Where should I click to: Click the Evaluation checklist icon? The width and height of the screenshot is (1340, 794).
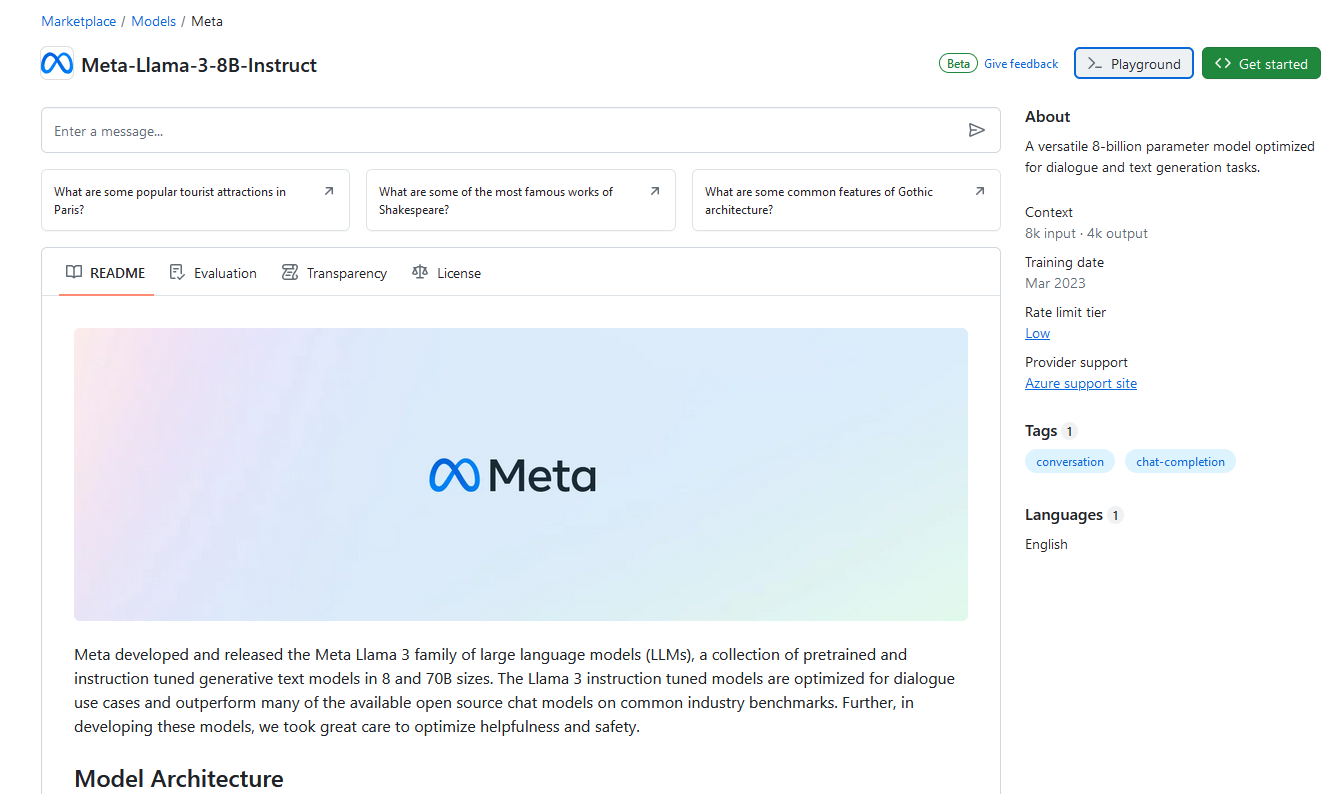pyautogui.click(x=177, y=272)
